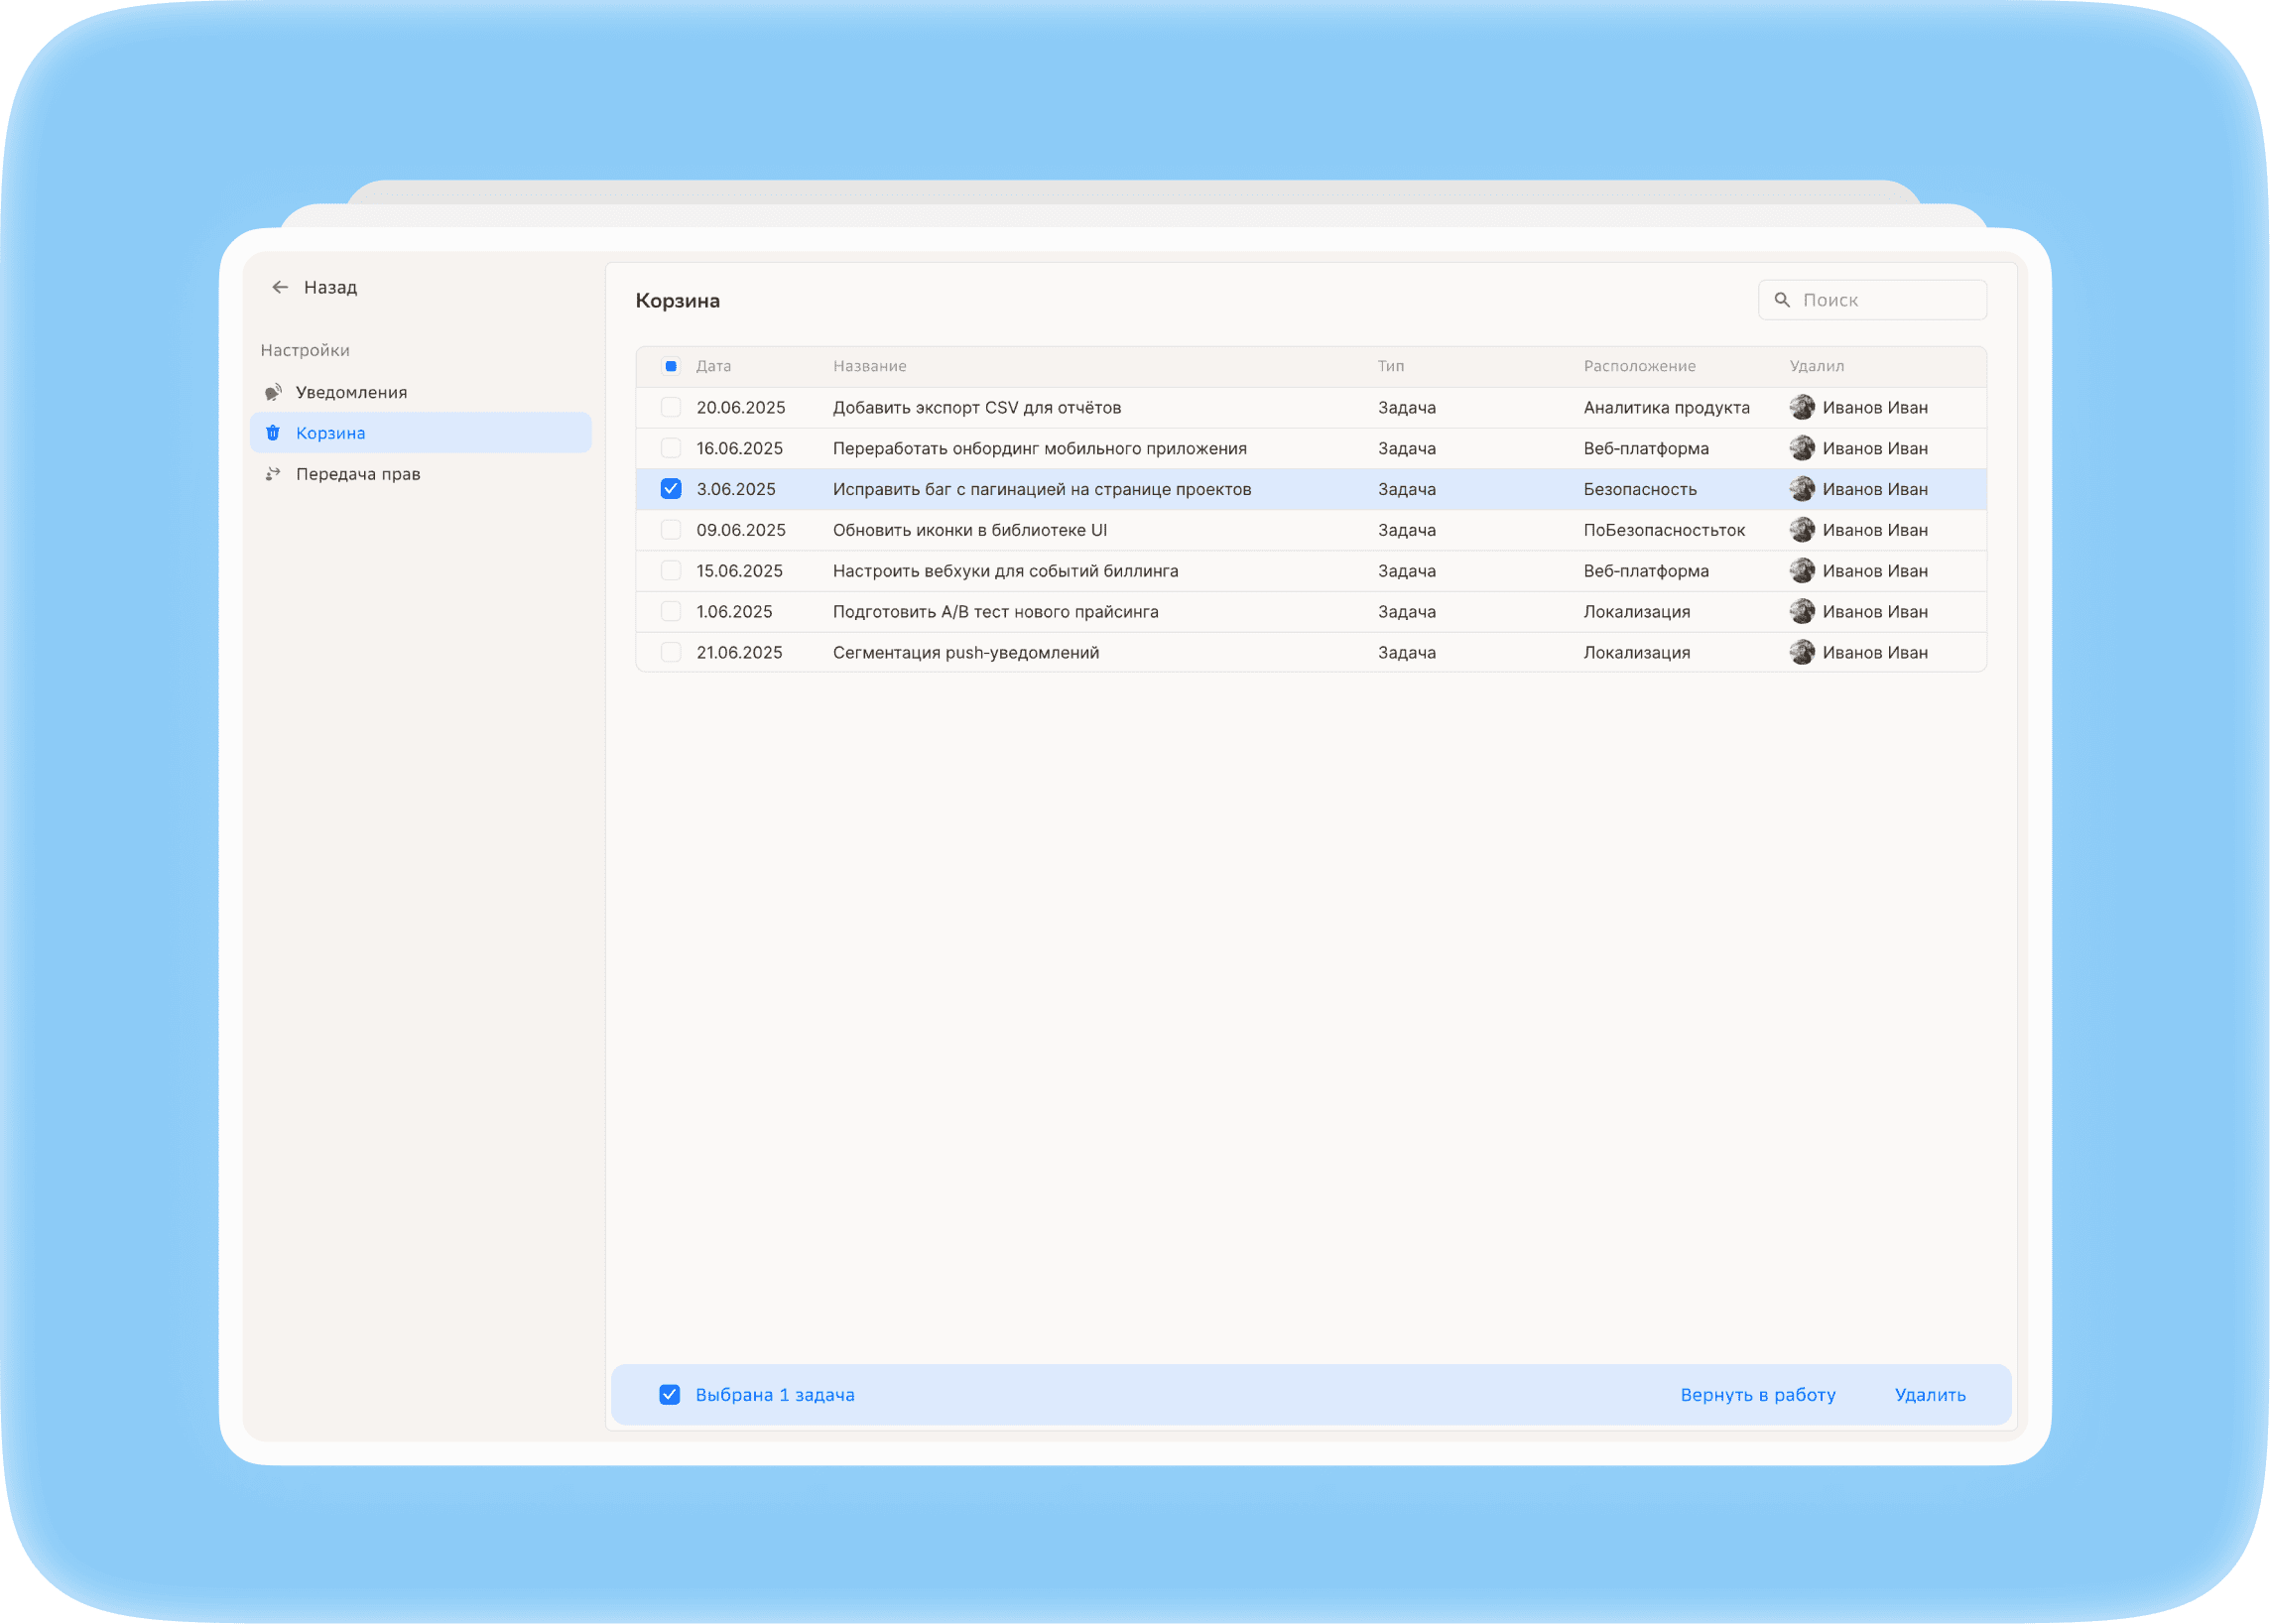Click the magnifier icon in the search box
This screenshot has height=1624, width=2270.
pos(1782,300)
